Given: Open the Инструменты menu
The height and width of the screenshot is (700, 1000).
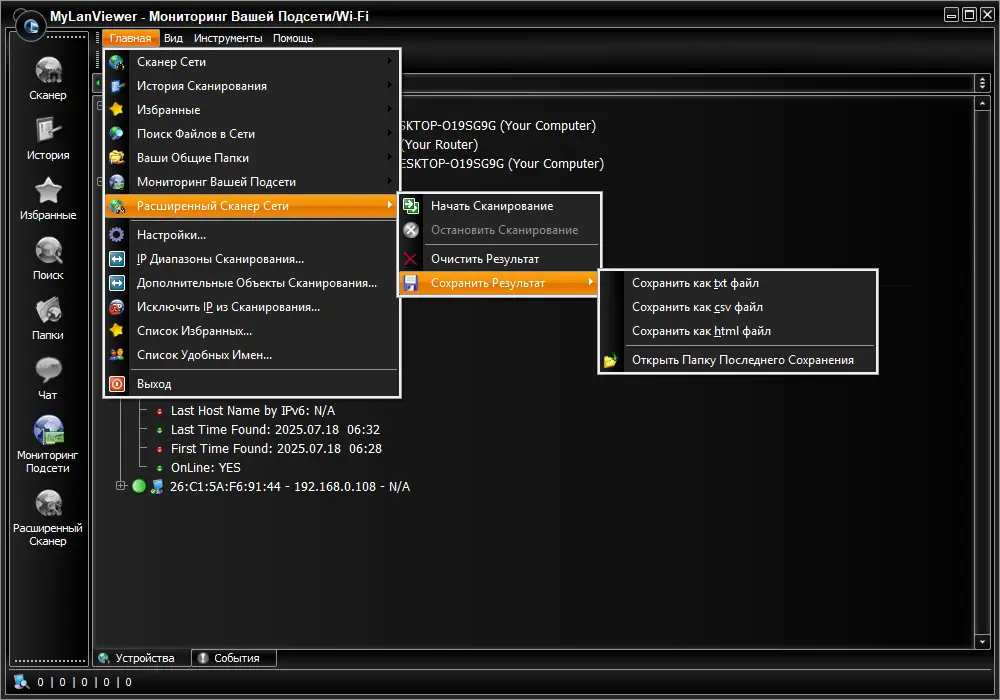Looking at the screenshot, I should [x=228, y=38].
